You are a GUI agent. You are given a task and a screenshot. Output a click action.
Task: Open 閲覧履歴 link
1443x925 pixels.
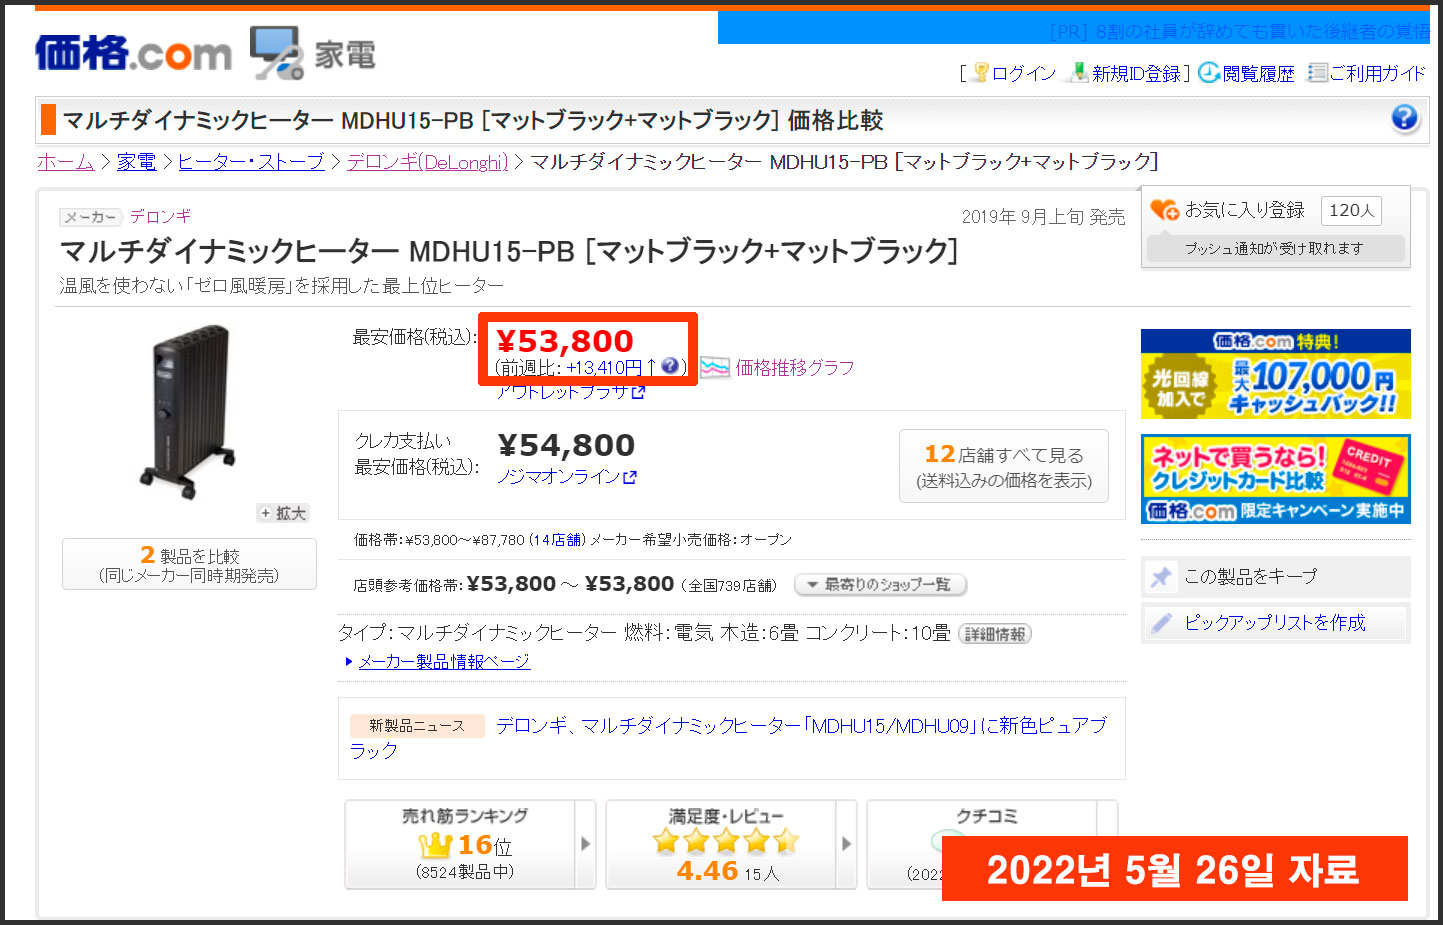(x=1258, y=73)
